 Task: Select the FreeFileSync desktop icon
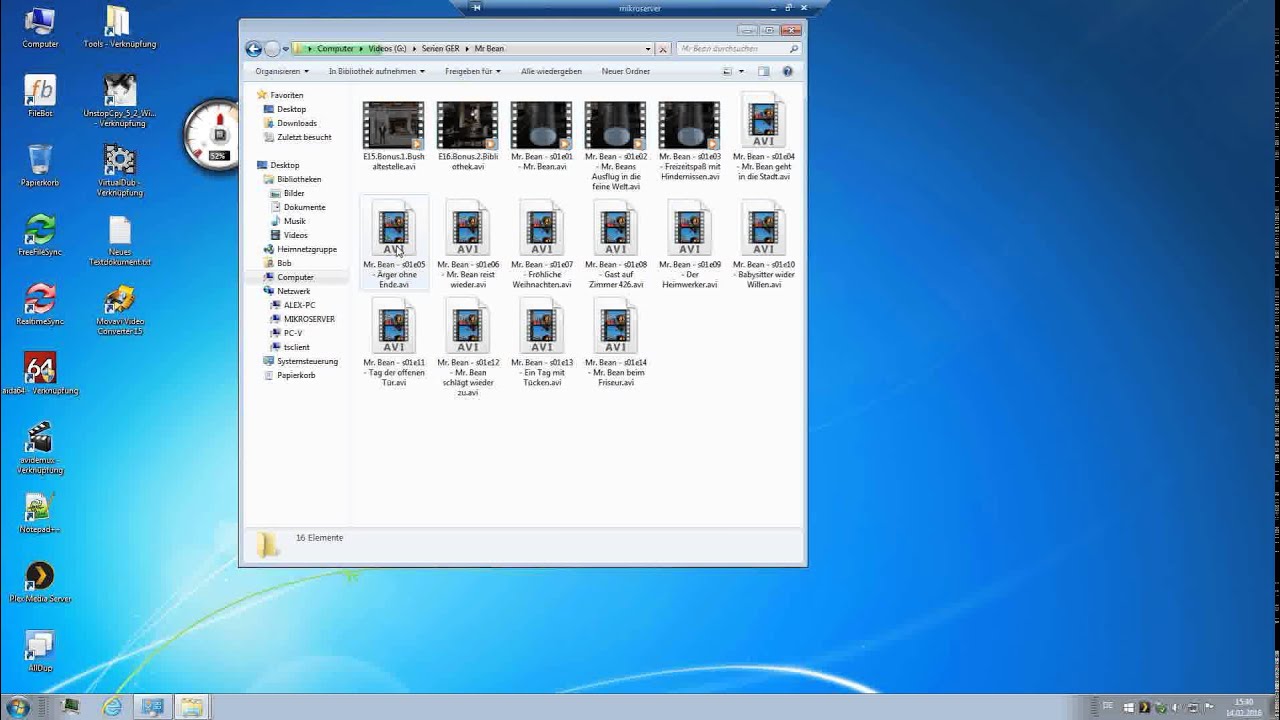(x=40, y=235)
